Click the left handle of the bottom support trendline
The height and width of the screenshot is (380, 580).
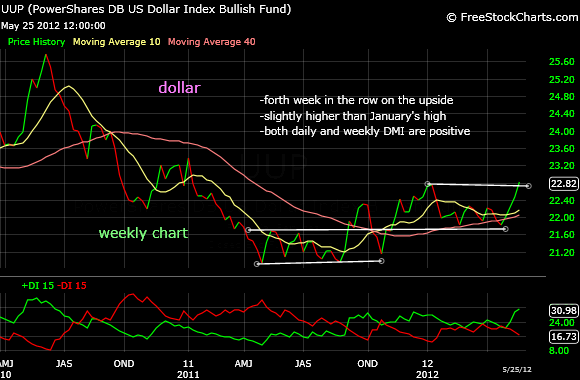pyautogui.click(x=257, y=264)
